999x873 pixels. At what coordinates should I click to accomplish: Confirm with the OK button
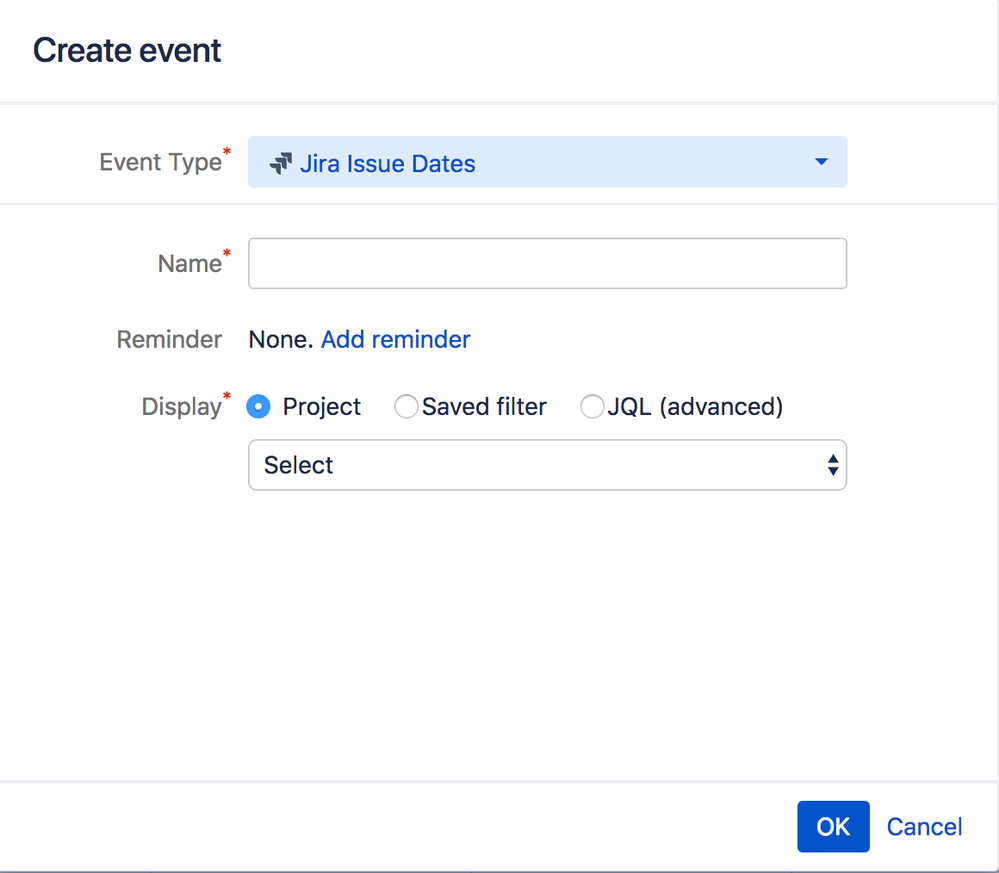click(833, 826)
